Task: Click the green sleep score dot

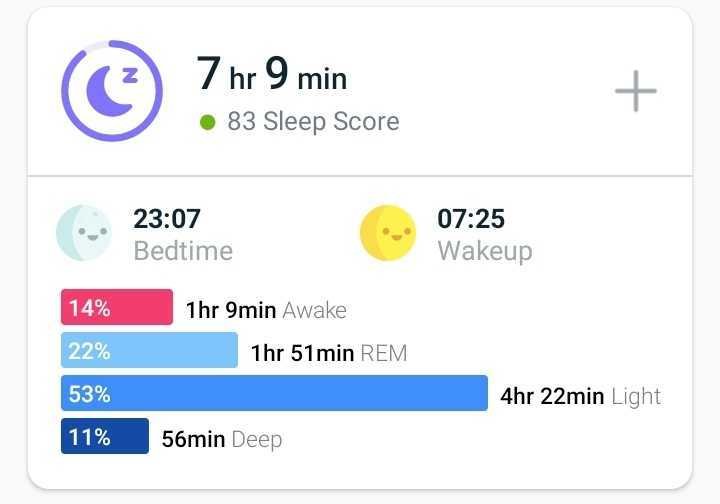Action: [208, 122]
